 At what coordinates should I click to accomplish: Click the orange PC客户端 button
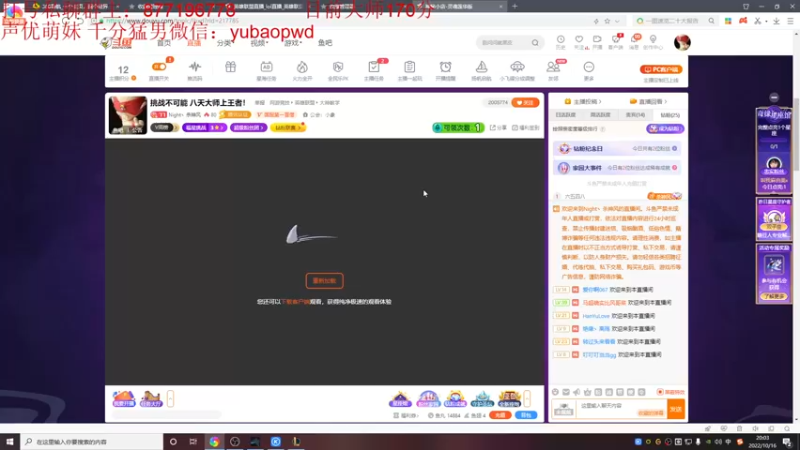[x=661, y=69]
